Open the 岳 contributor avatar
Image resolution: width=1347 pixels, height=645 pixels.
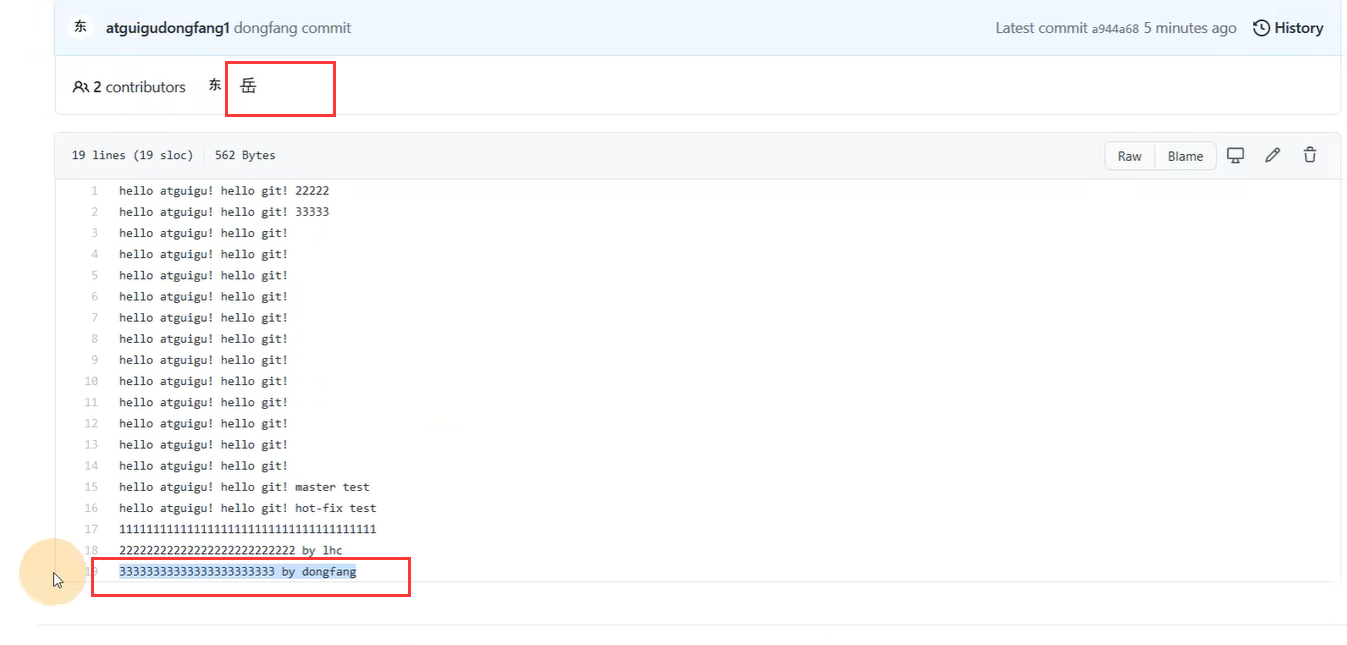(248, 86)
